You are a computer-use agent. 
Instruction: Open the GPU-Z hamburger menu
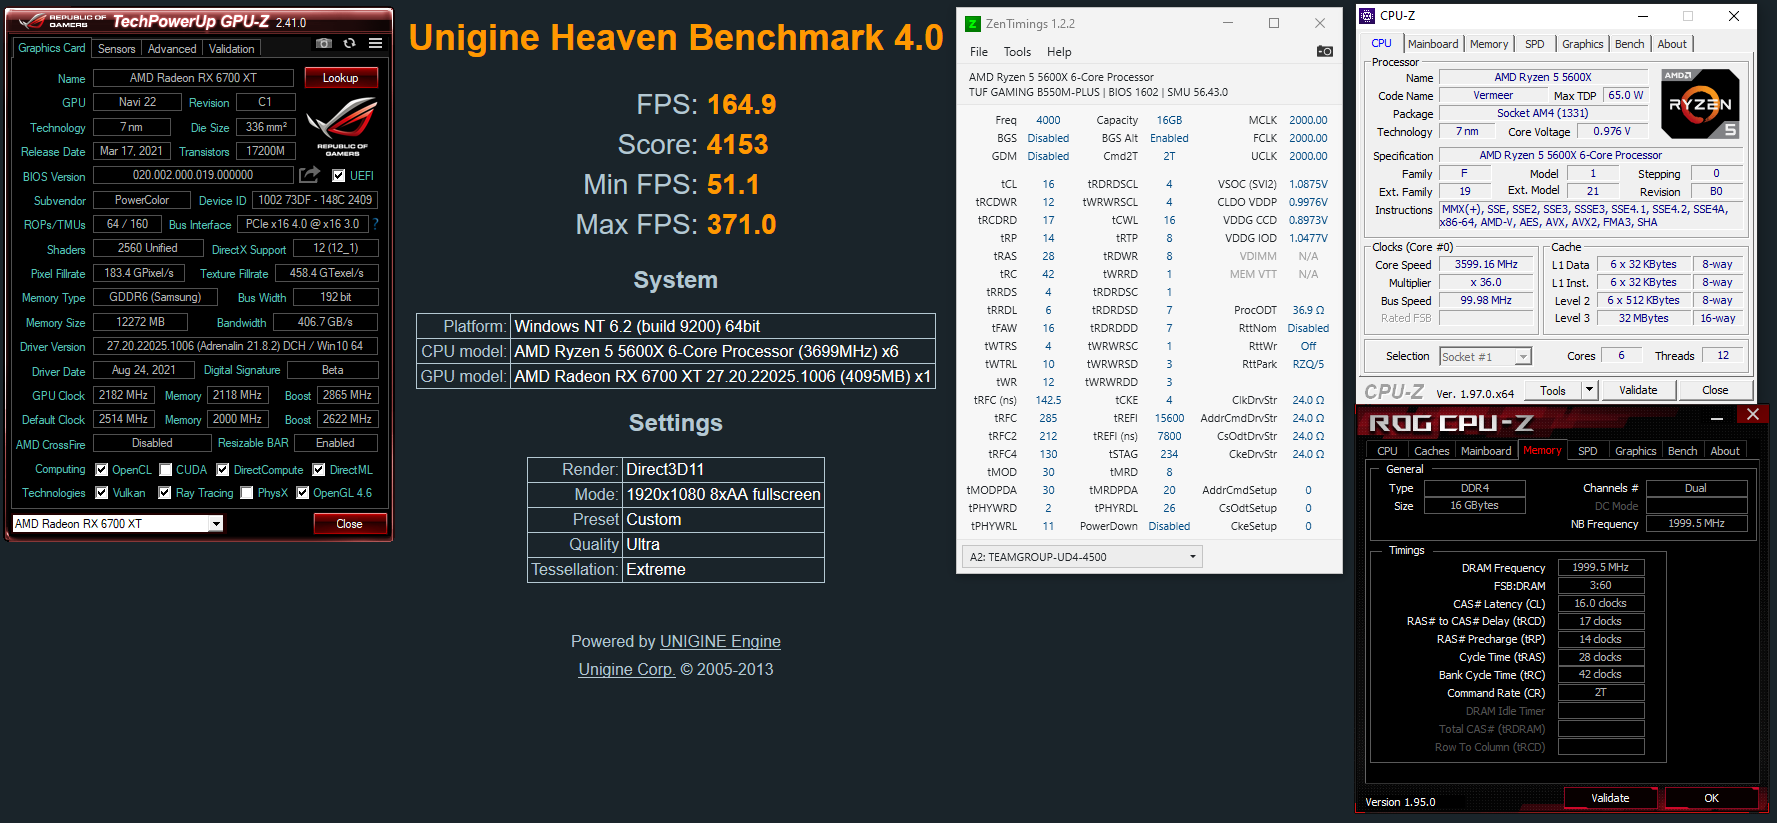click(375, 43)
